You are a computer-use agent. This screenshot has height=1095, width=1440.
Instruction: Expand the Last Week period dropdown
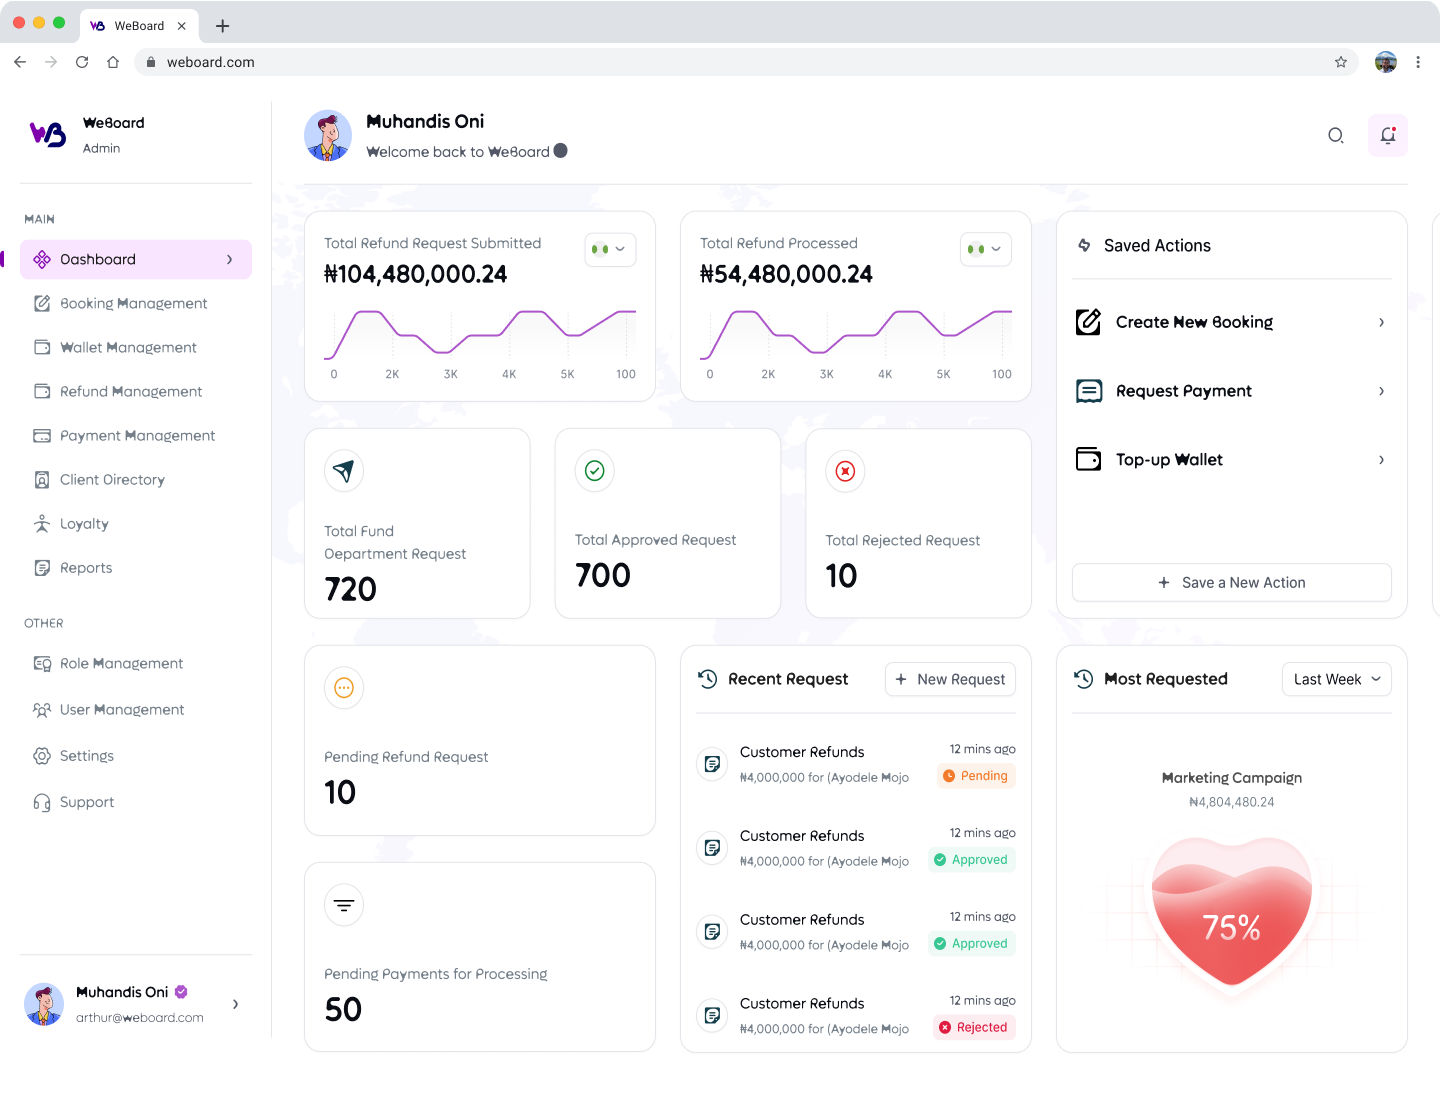(x=1336, y=679)
